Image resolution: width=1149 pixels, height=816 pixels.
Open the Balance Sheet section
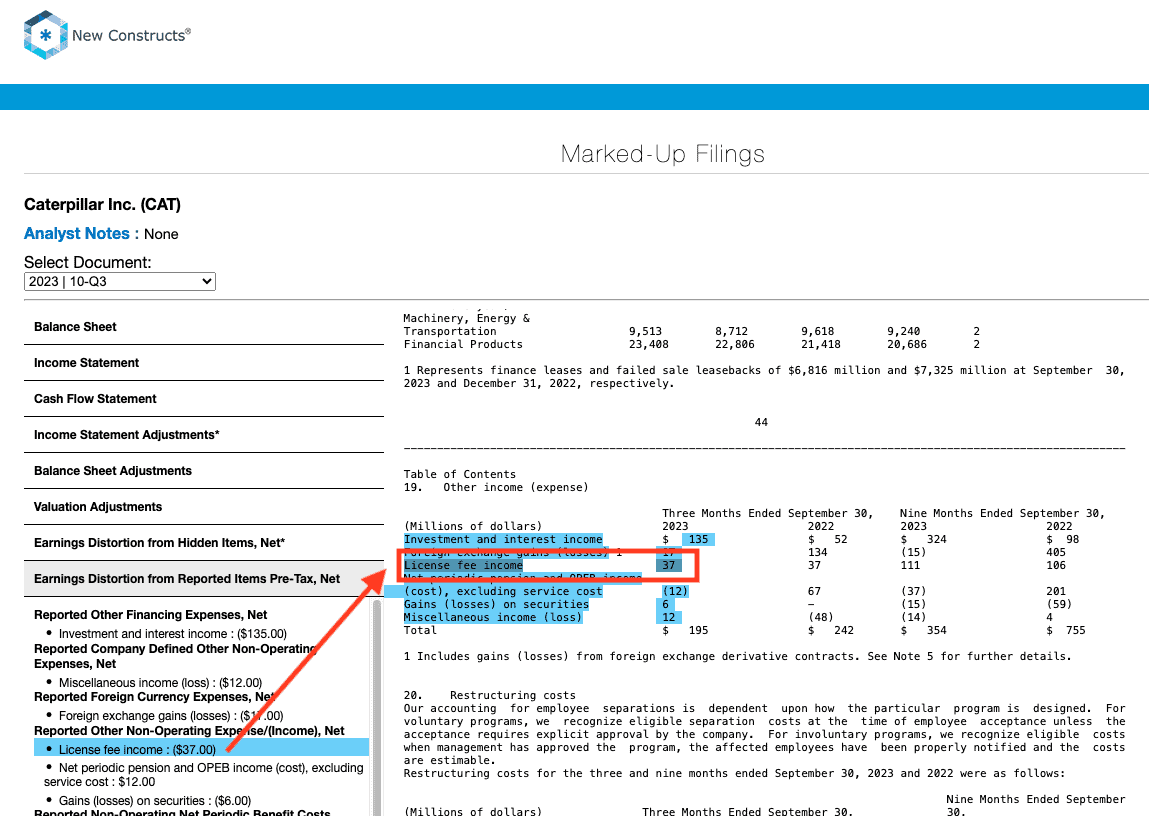204,327
